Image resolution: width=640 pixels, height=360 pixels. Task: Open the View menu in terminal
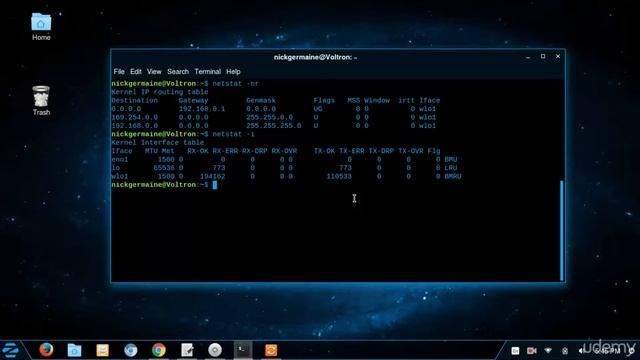pos(154,71)
